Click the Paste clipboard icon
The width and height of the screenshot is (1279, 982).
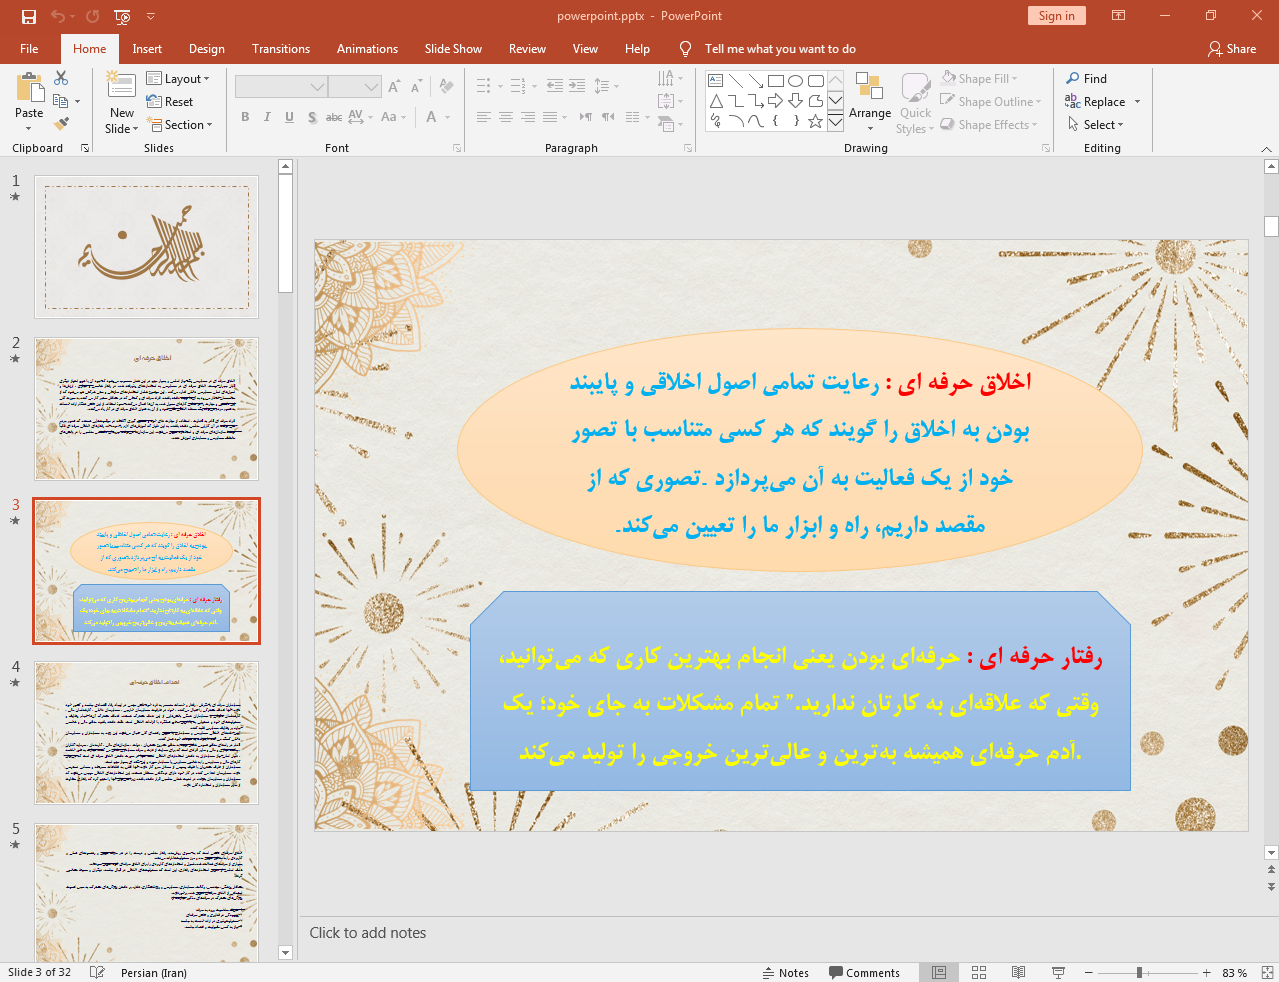point(29,89)
